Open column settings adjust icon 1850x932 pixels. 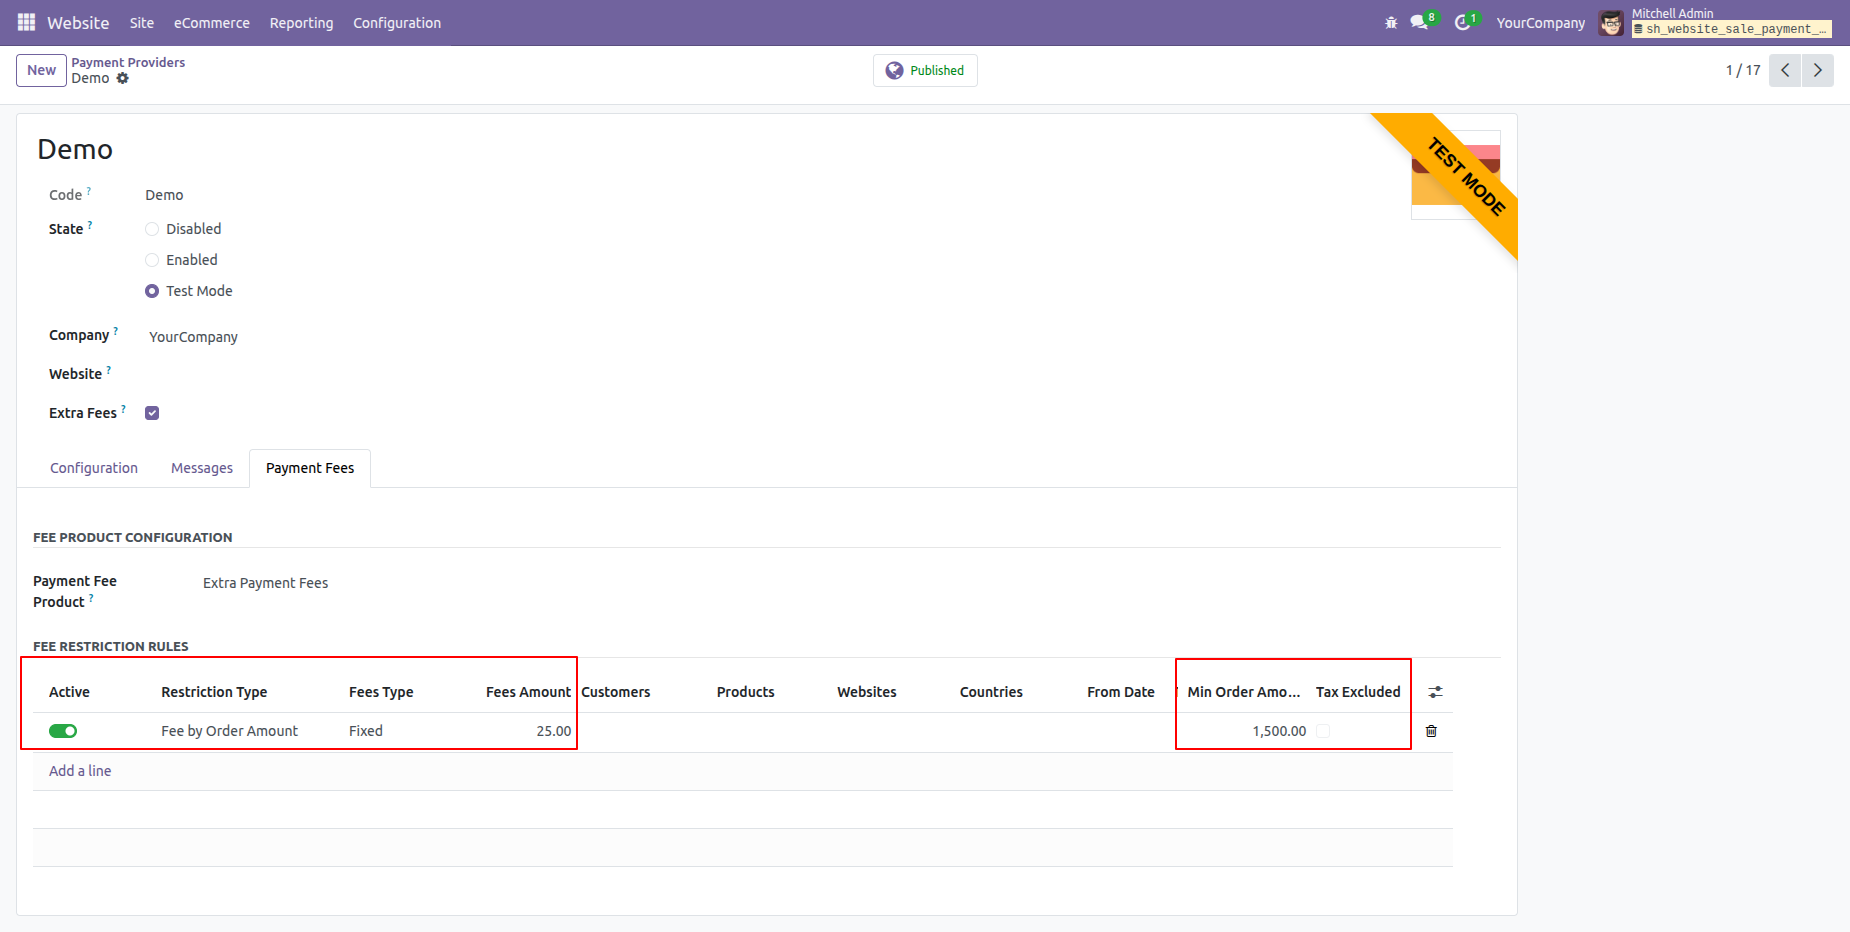pyautogui.click(x=1435, y=692)
